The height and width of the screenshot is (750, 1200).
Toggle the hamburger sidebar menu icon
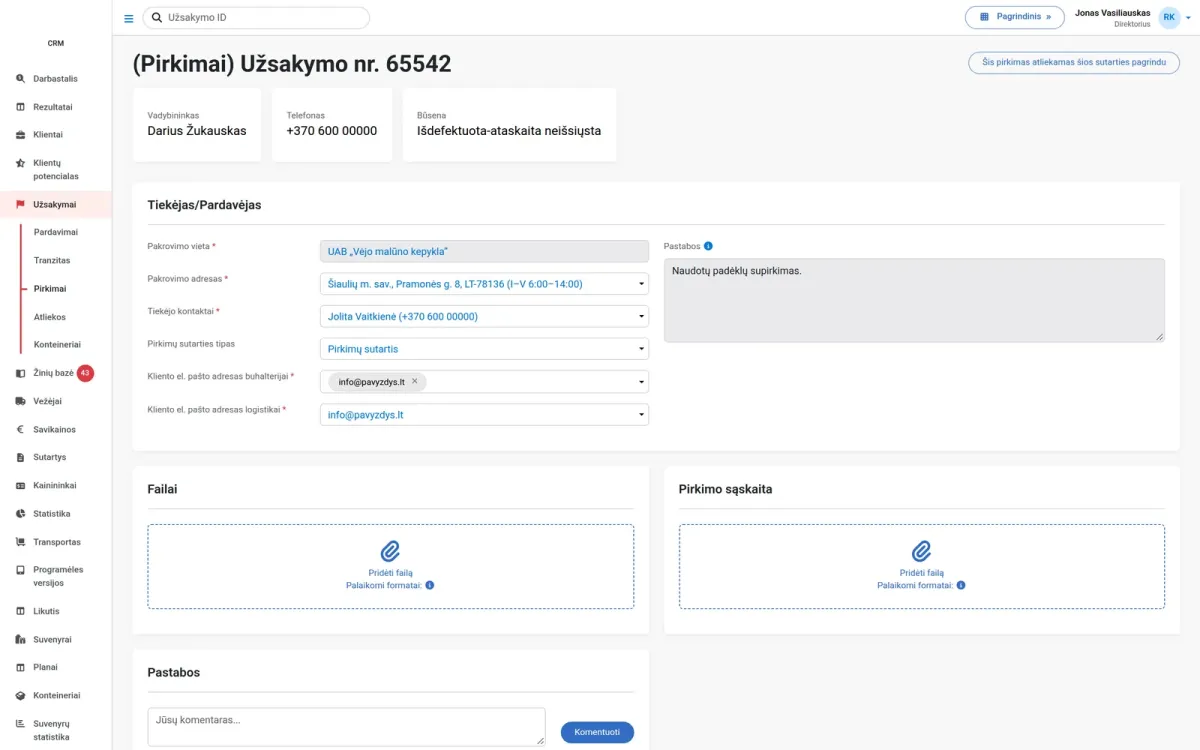click(128, 18)
